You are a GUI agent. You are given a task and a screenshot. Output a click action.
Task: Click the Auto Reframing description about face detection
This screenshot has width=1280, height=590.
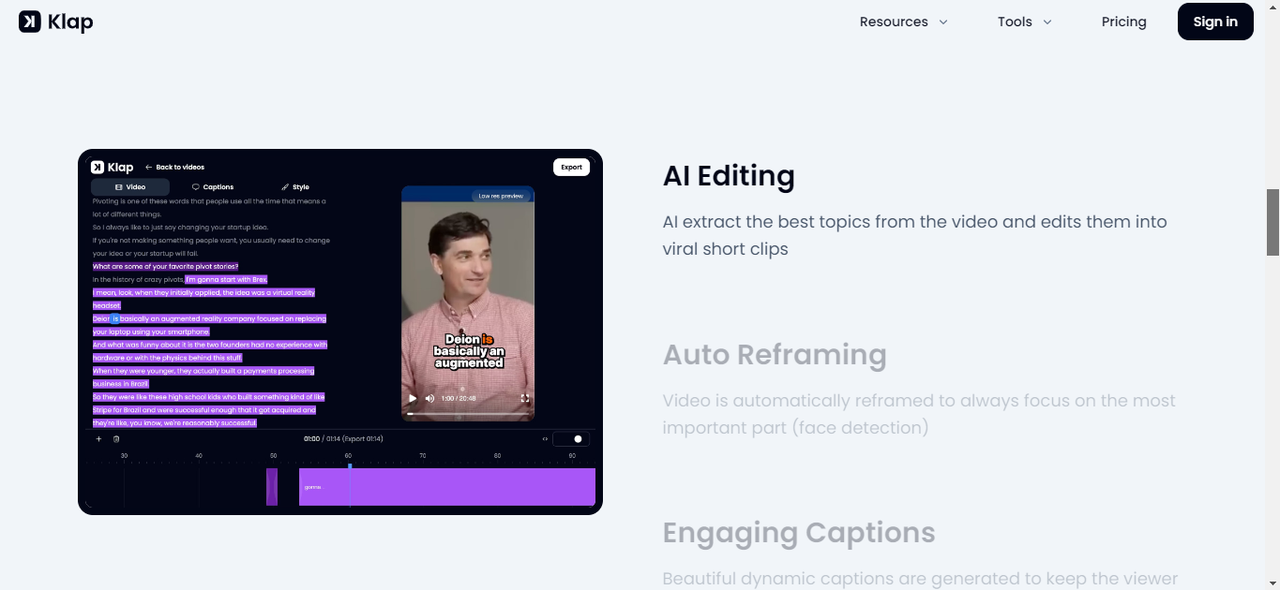(919, 414)
